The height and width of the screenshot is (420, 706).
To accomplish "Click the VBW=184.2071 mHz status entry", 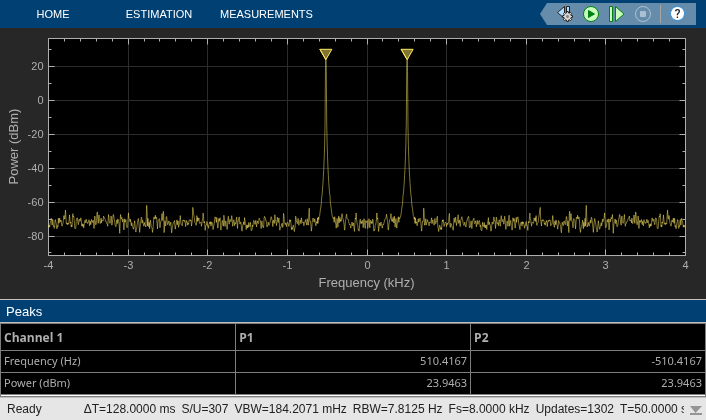I will (290, 409).
